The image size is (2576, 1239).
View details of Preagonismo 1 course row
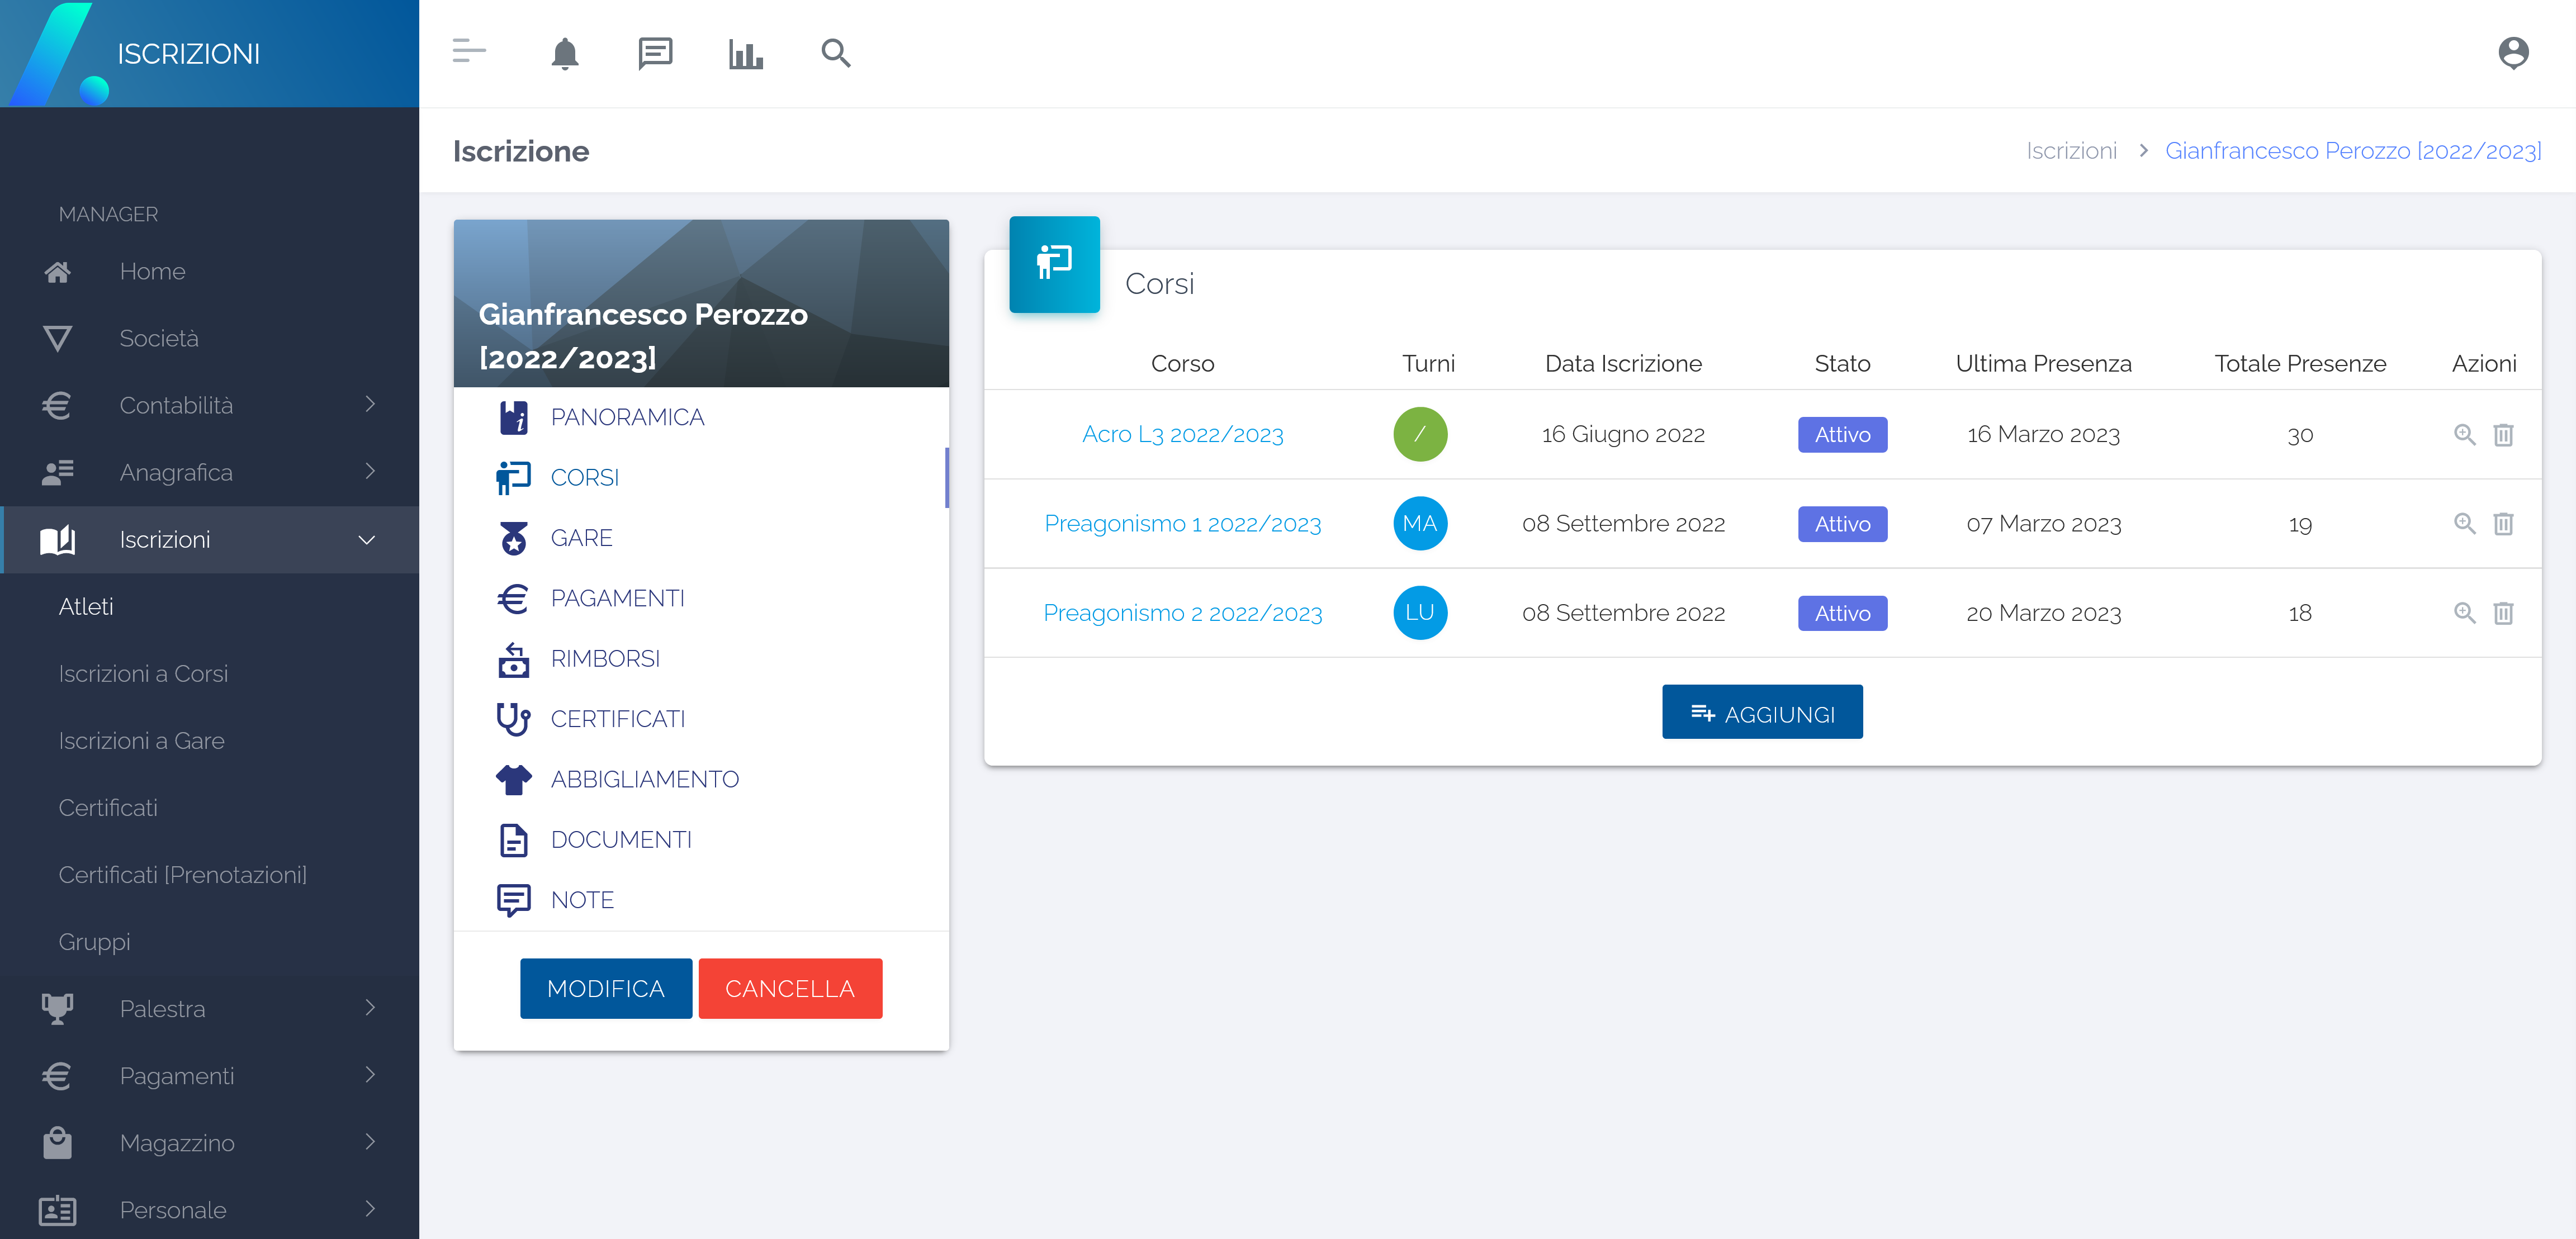coord(2464,524)
